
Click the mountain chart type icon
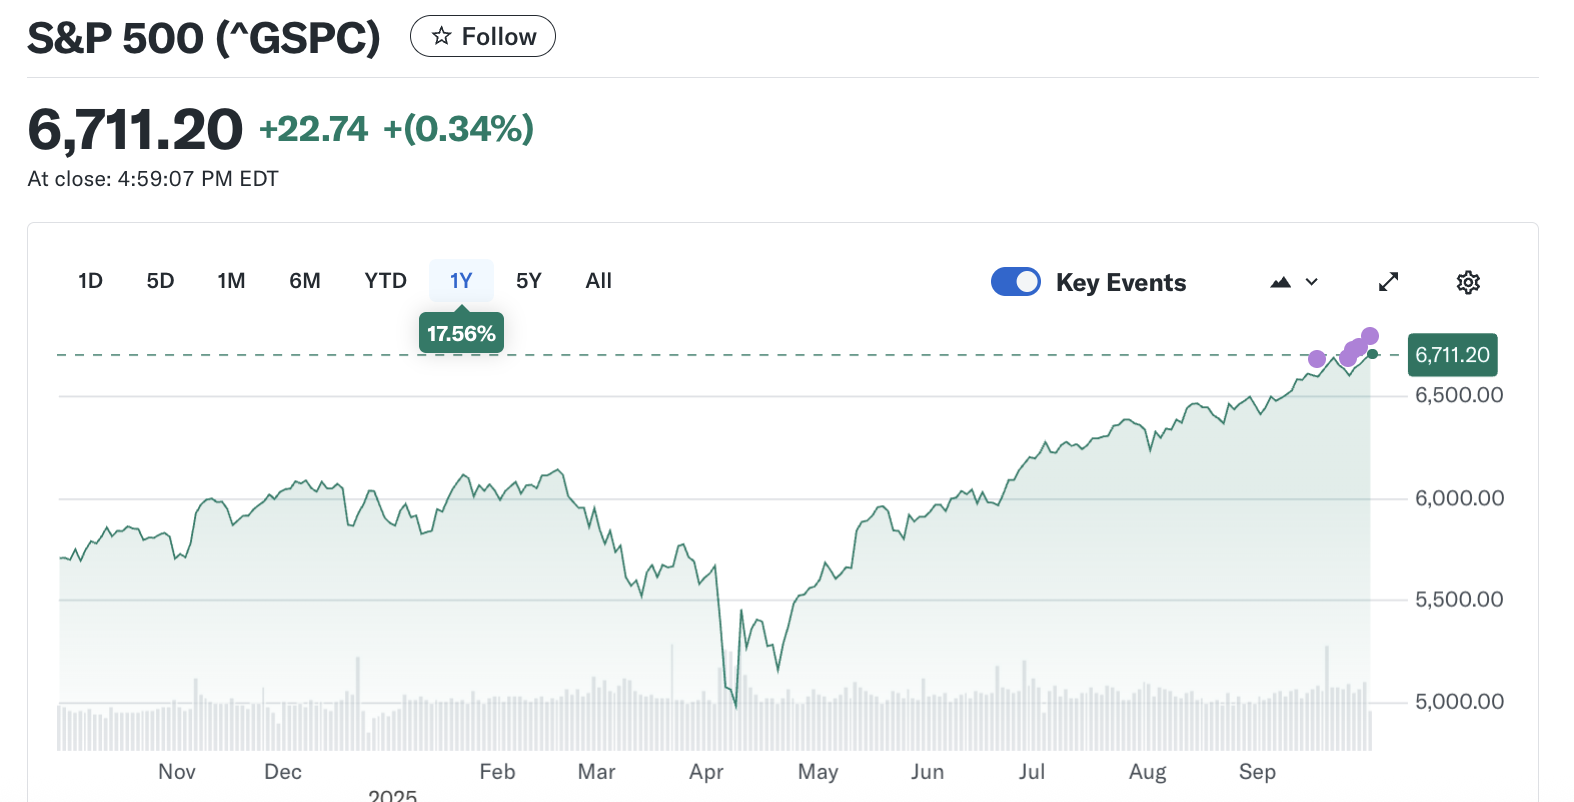tap(1280, 282)
